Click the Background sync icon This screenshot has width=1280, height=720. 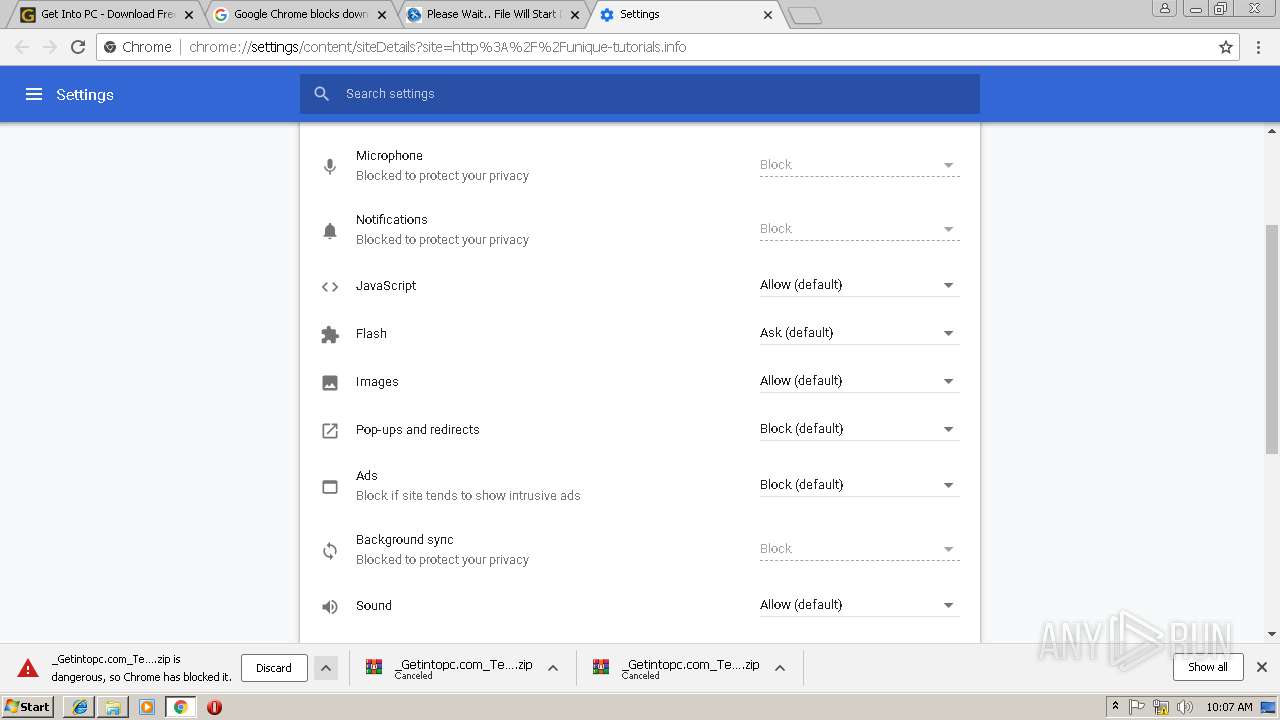pyautogui.click(x=330, y=551)
